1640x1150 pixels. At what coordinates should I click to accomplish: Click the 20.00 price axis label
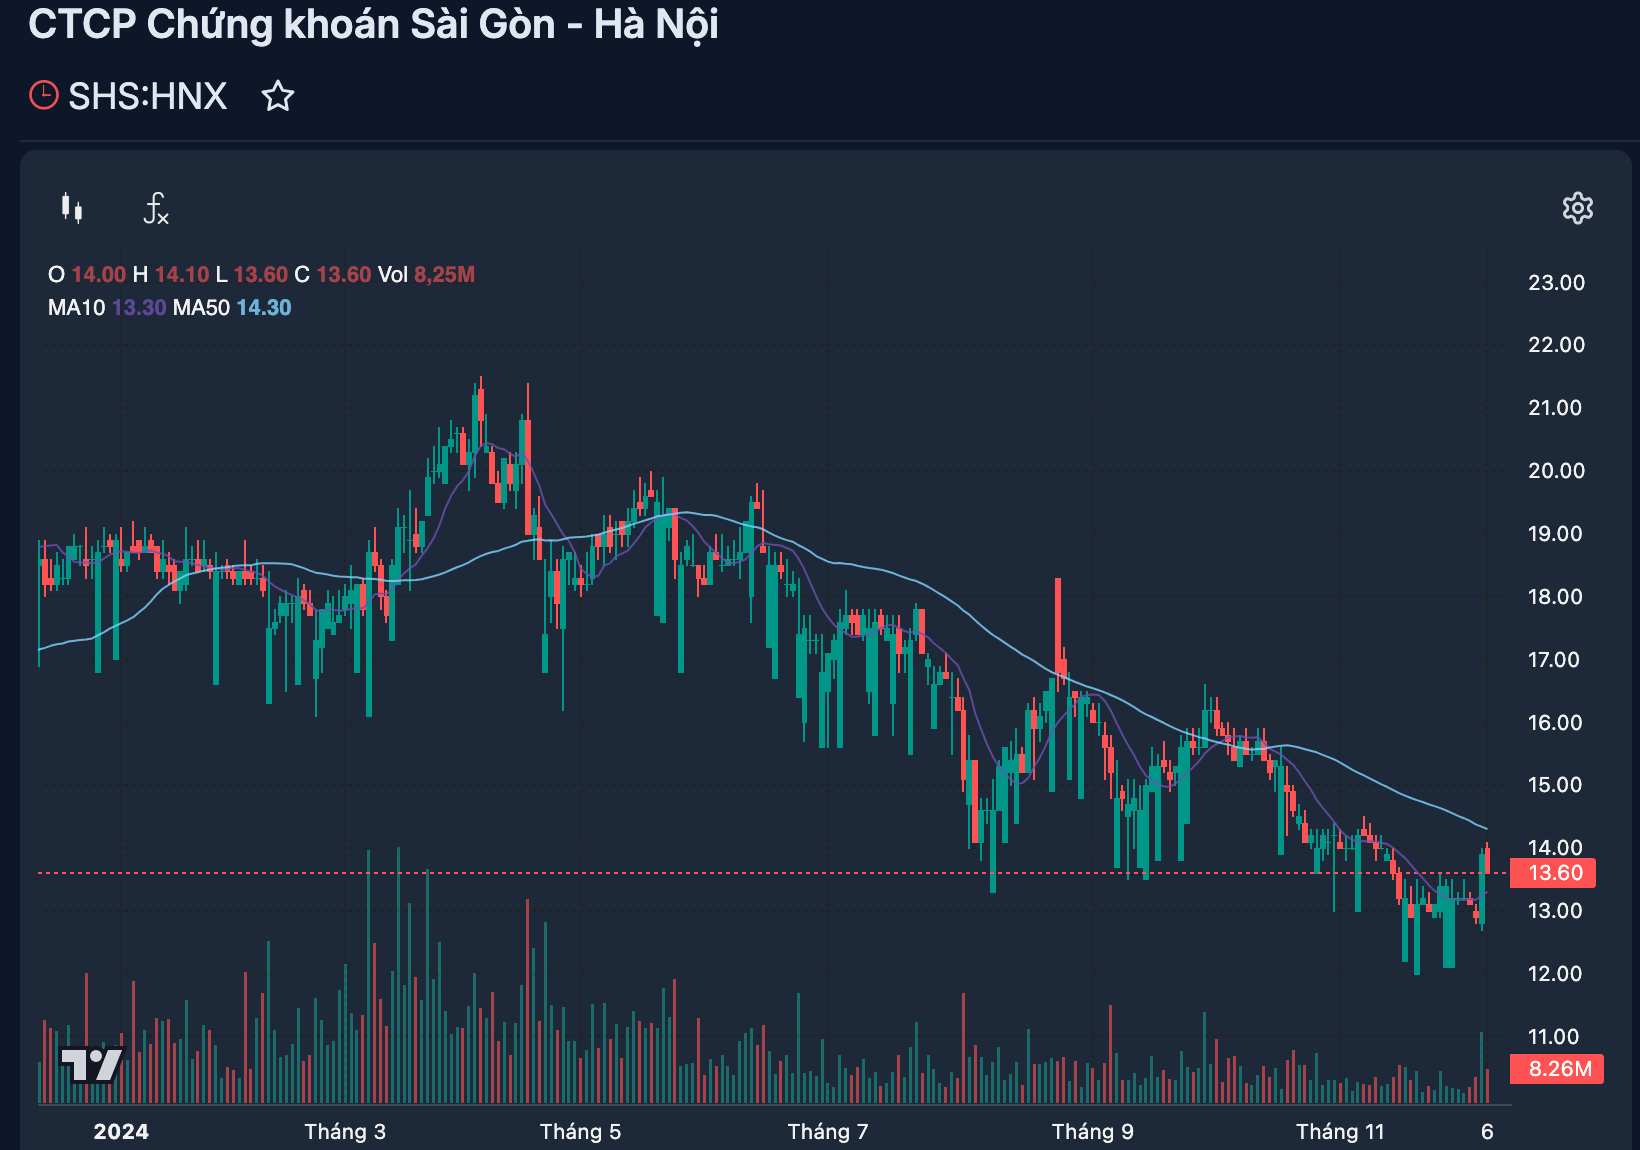pyautogui.click(x=1556, y=471)
